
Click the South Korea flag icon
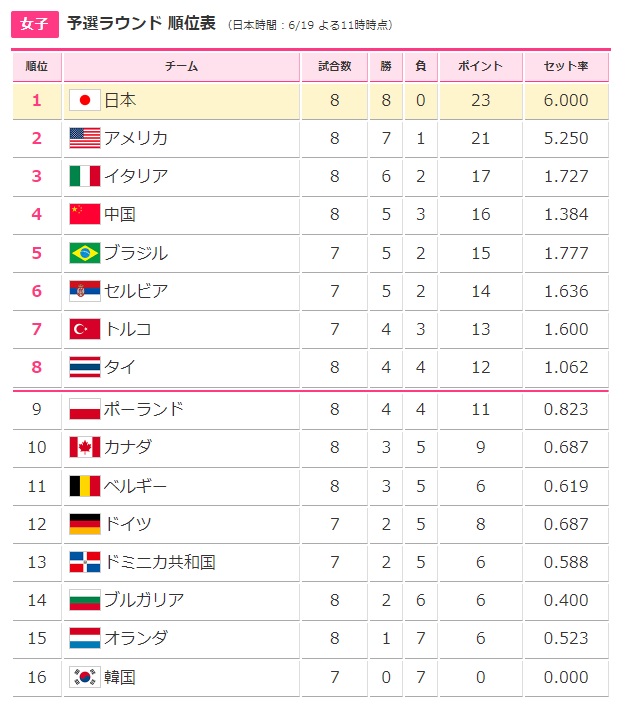click(85, 677)
